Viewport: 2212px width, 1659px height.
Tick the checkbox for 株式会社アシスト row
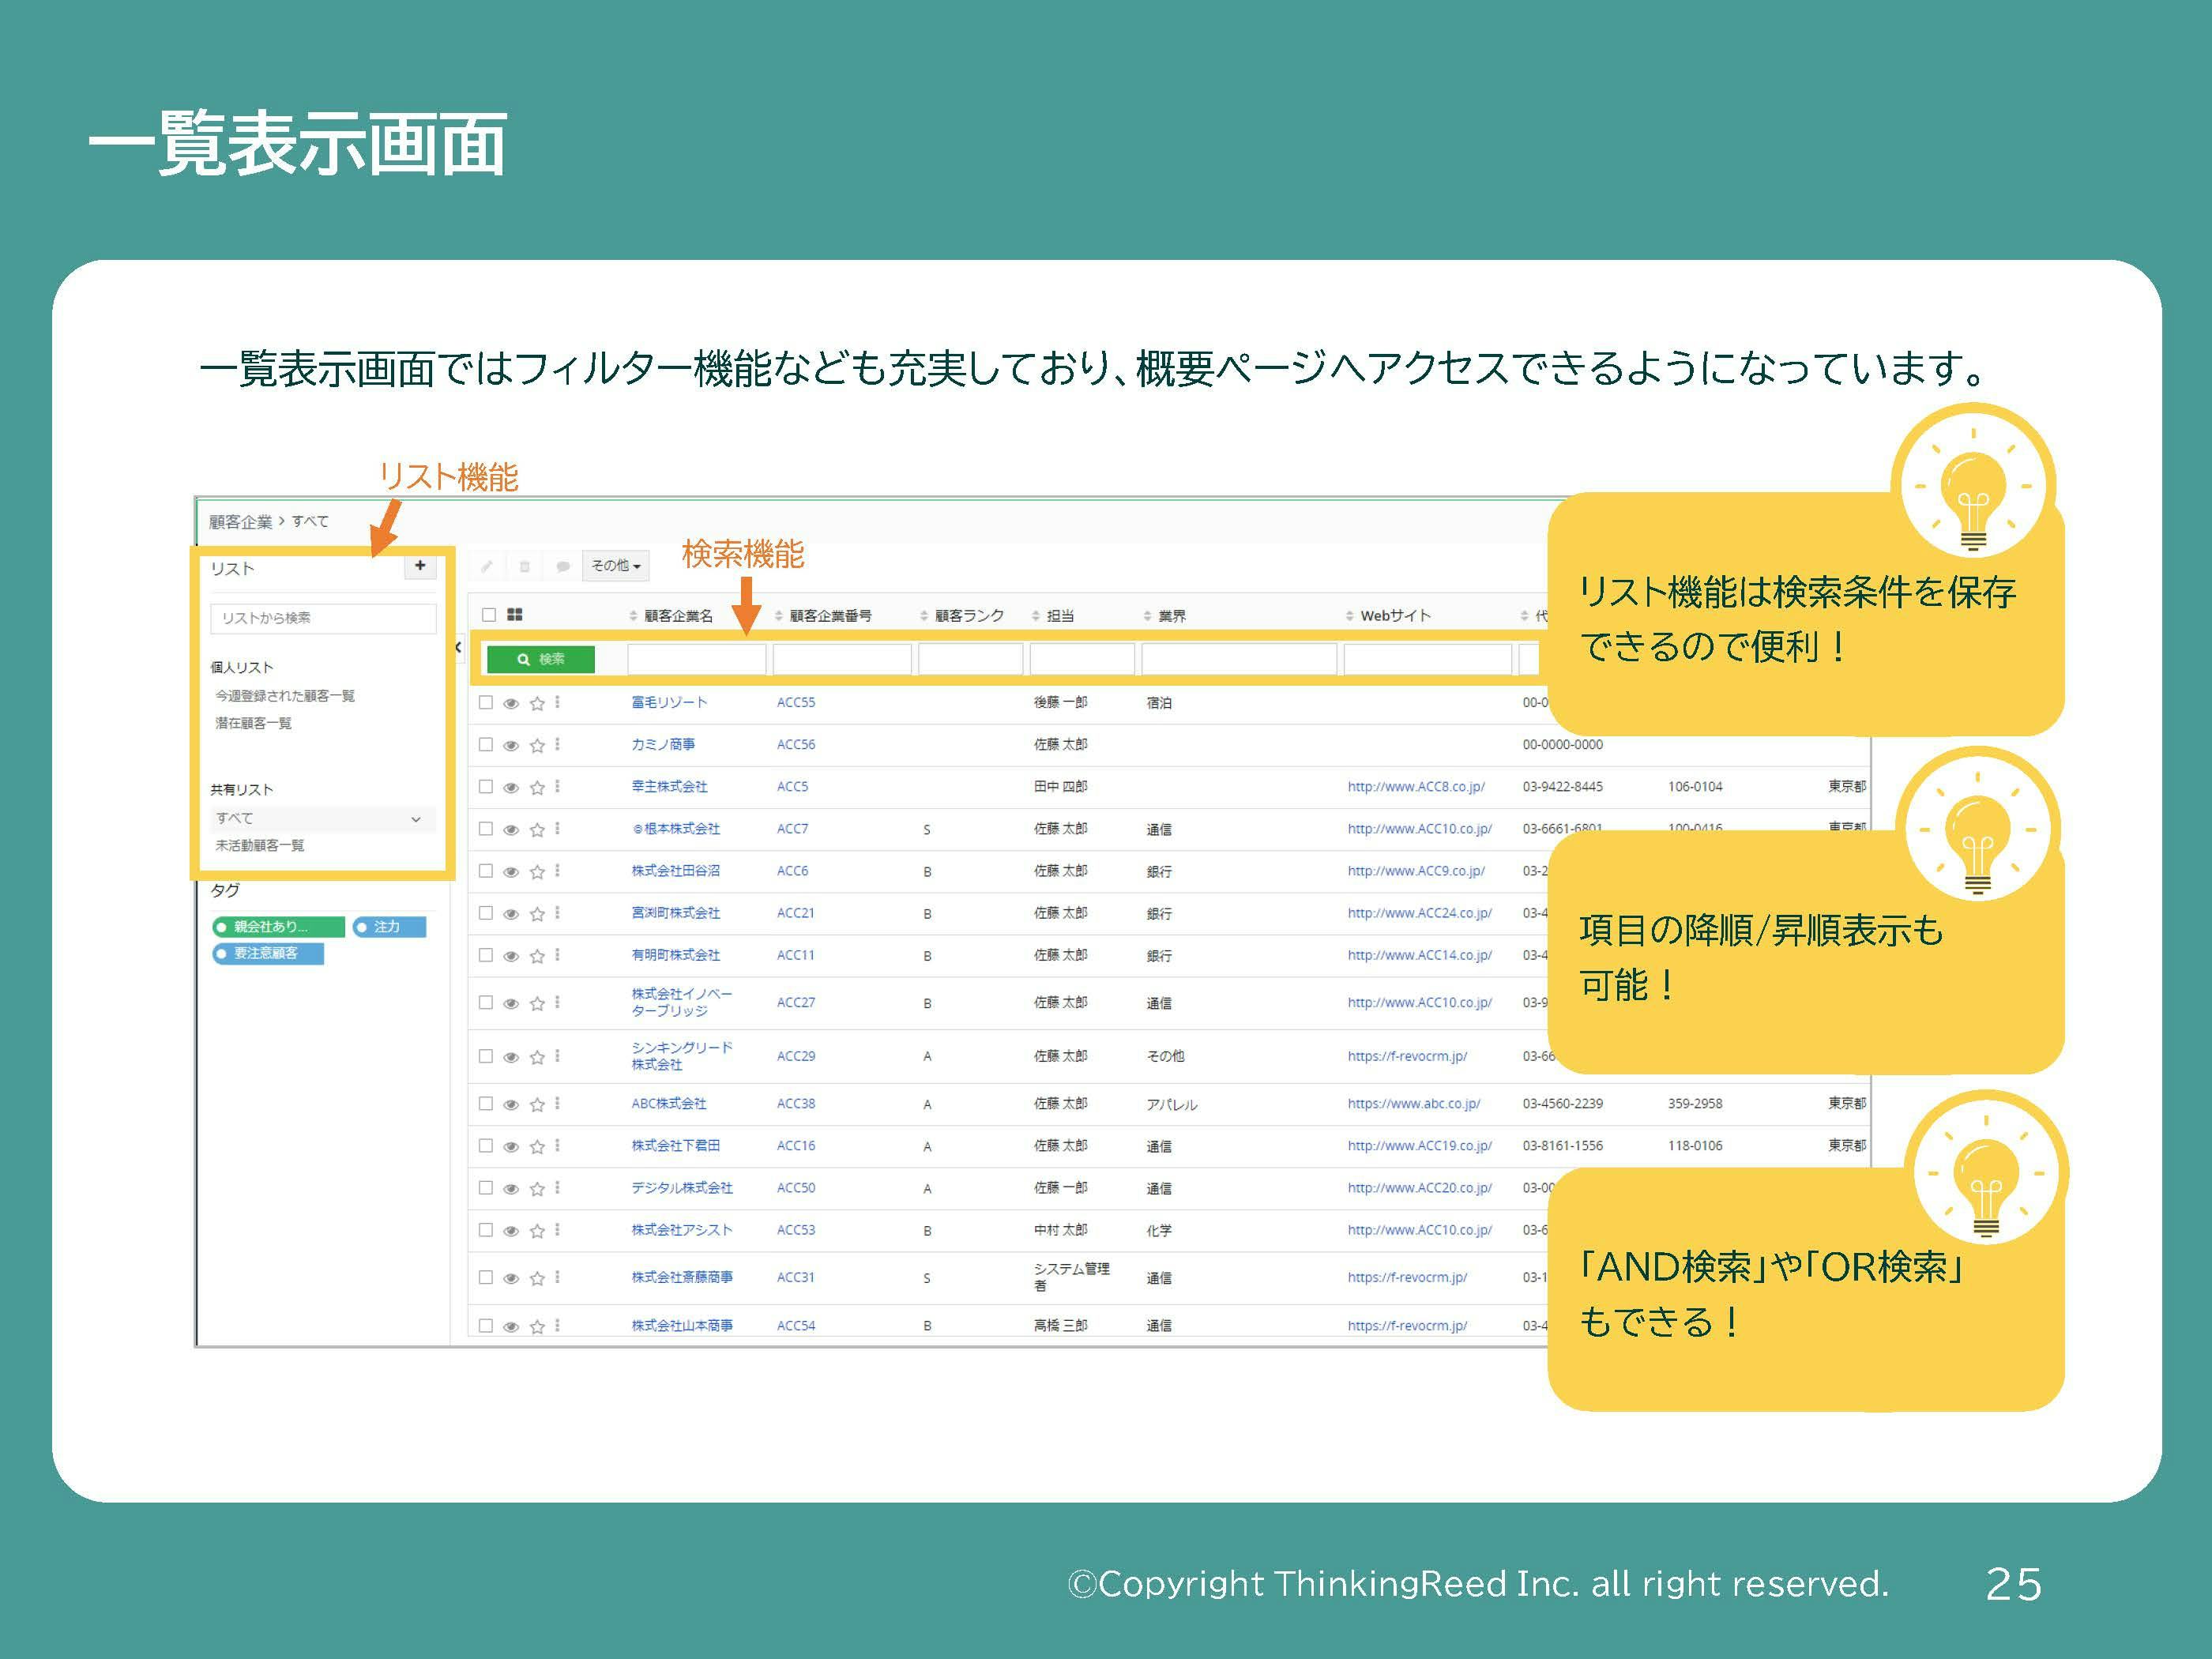486,1230
